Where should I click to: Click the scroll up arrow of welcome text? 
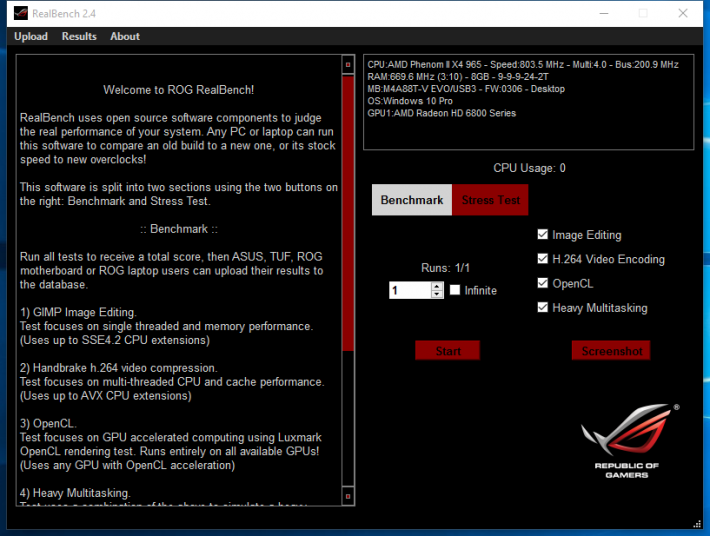348,65
